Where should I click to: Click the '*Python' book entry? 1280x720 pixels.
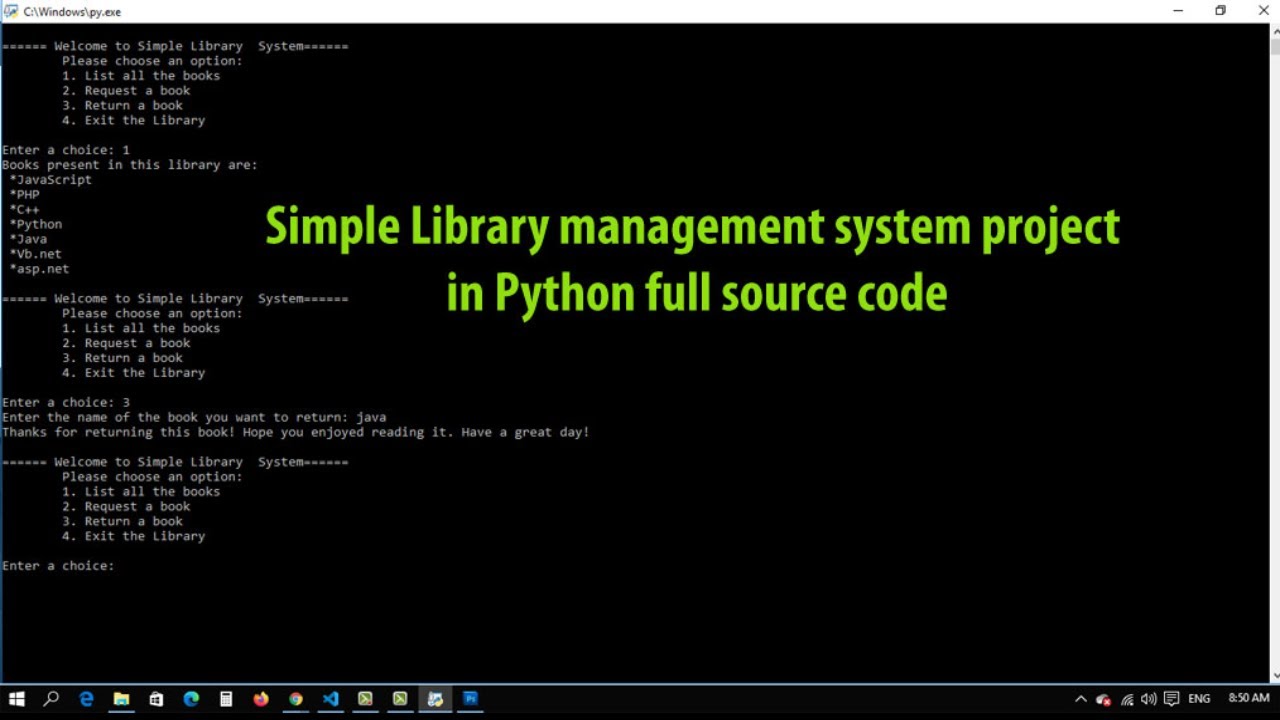coord(36,224)
